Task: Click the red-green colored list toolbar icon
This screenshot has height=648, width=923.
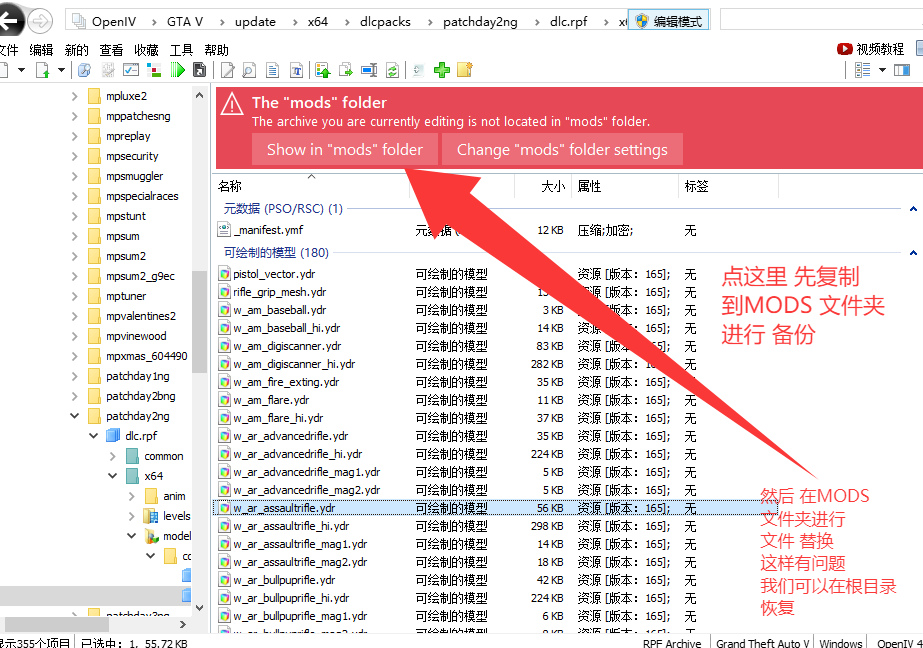Action: pos(154,70)
